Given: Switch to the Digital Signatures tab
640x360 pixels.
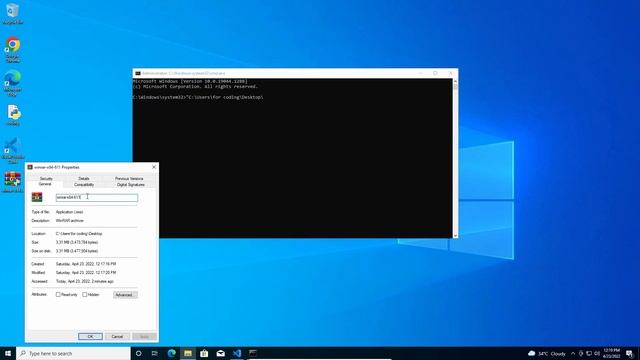Looking at the screenshot, I should (130, 185).
